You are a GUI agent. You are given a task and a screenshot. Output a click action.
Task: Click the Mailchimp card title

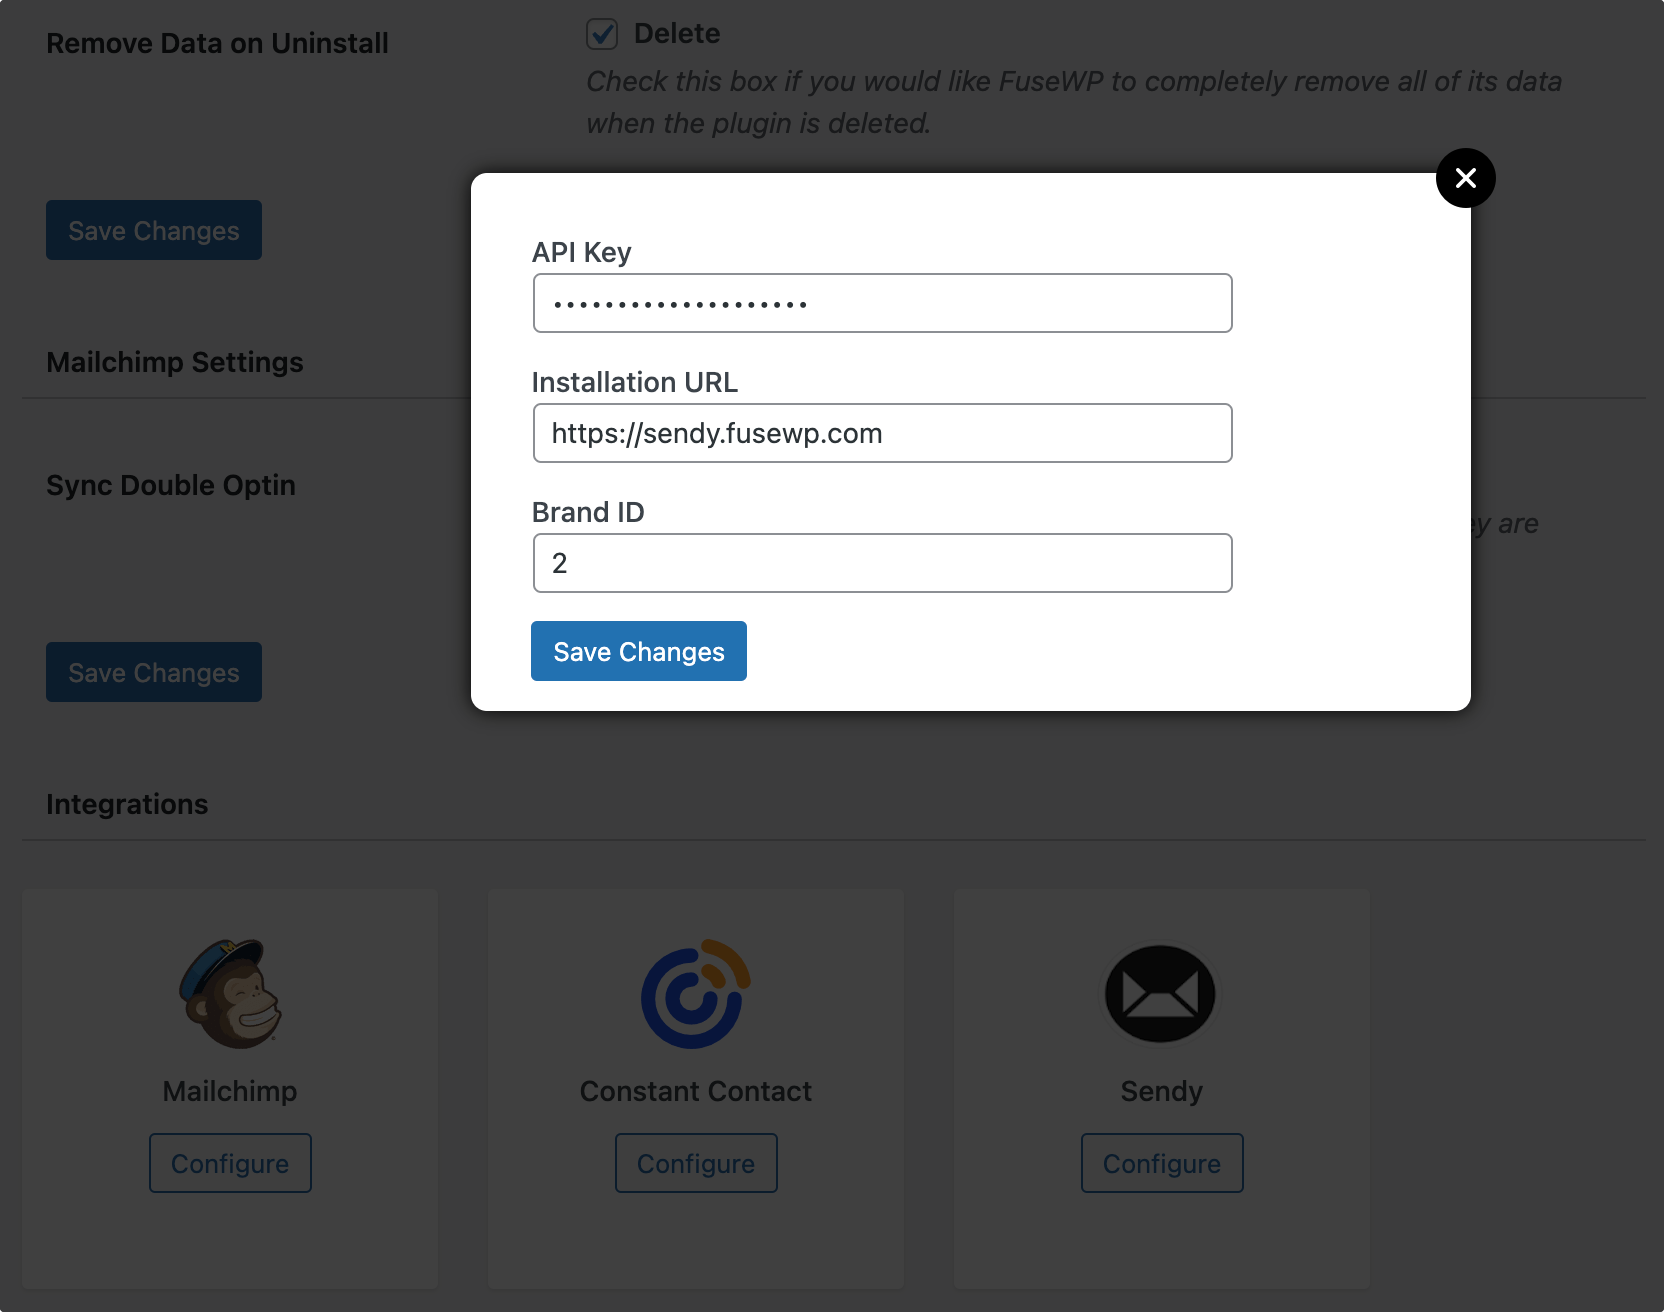pos(230,1091)
